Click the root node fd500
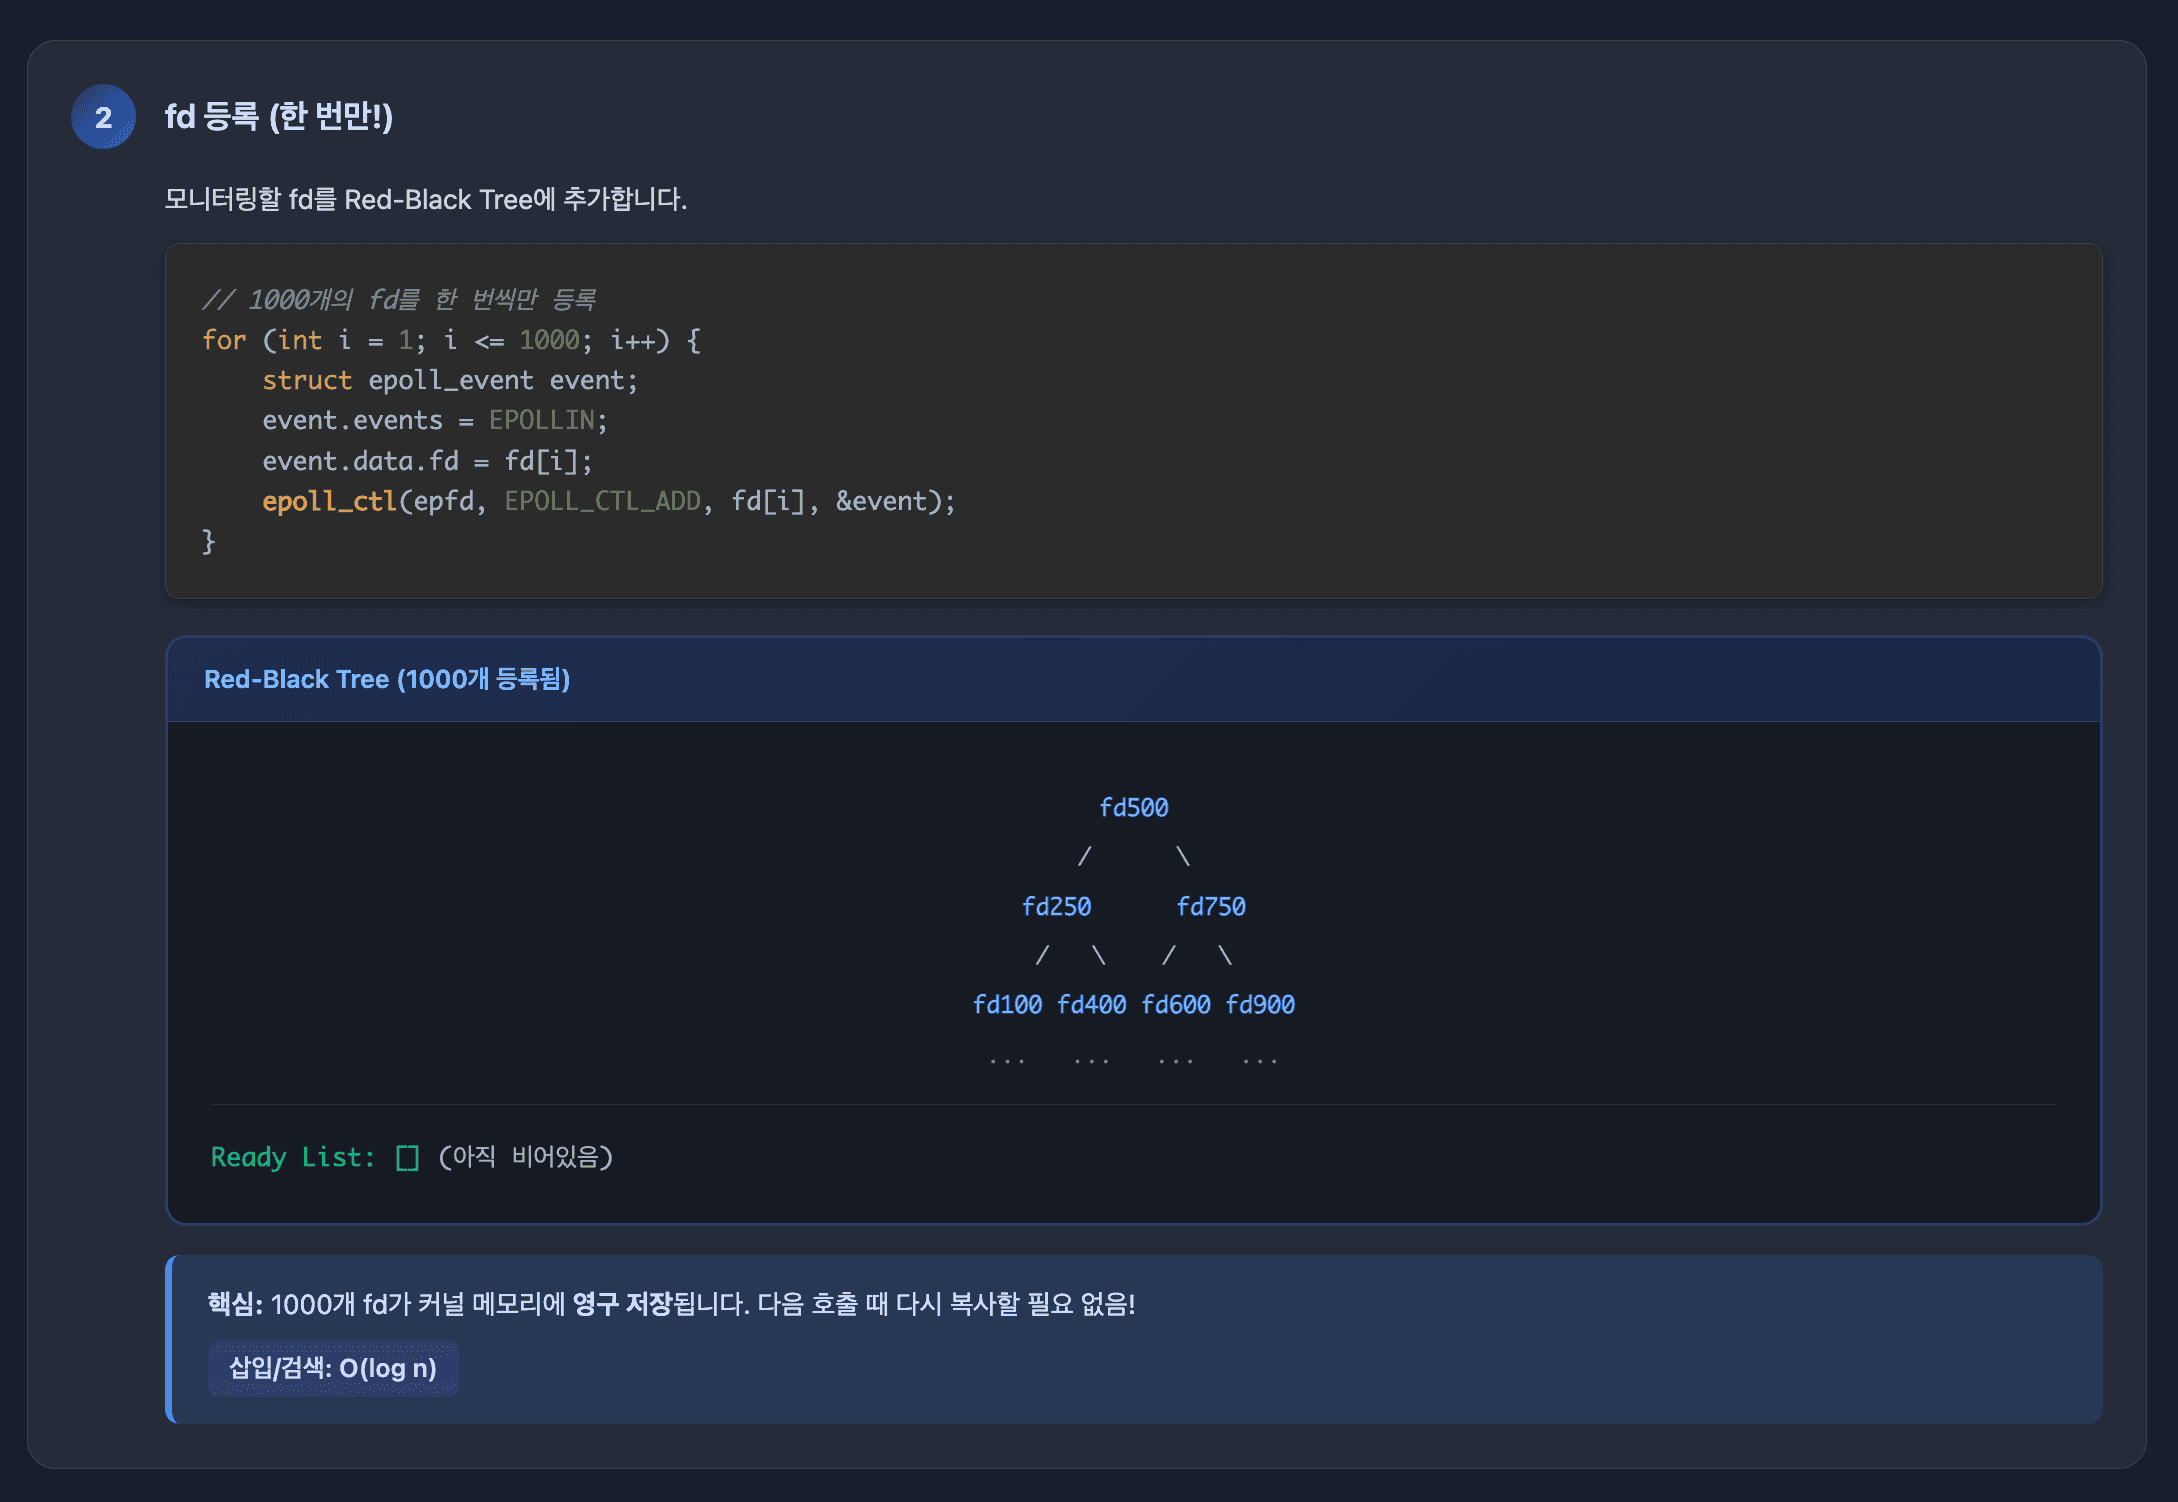This screenshot has height=1502, width=2178. pos(1133,808)
